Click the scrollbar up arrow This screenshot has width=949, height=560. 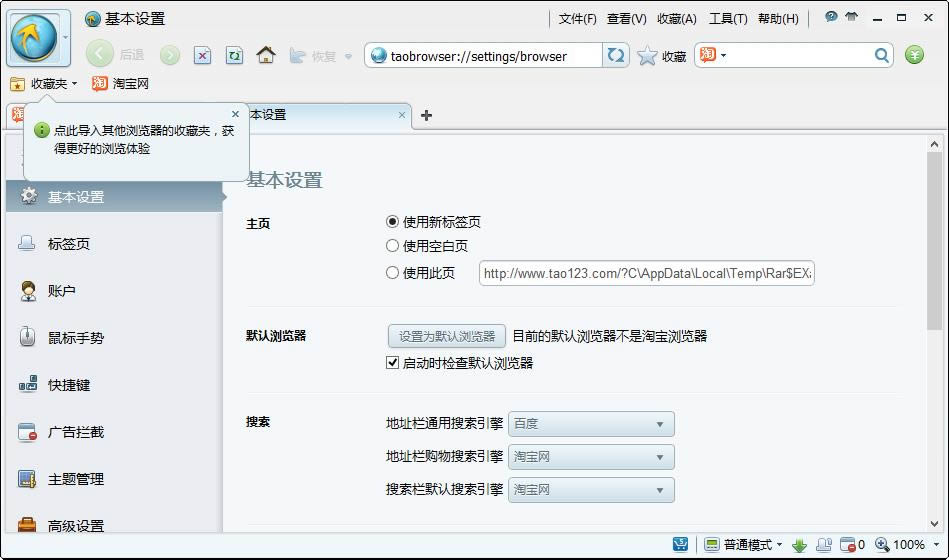coord(934,144)
